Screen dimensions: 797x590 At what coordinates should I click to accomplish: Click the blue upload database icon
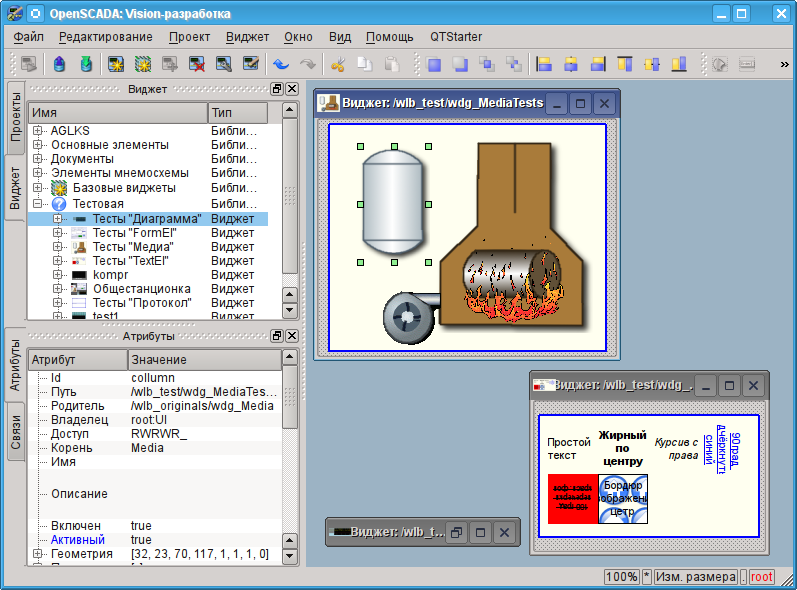click(59, 64)
